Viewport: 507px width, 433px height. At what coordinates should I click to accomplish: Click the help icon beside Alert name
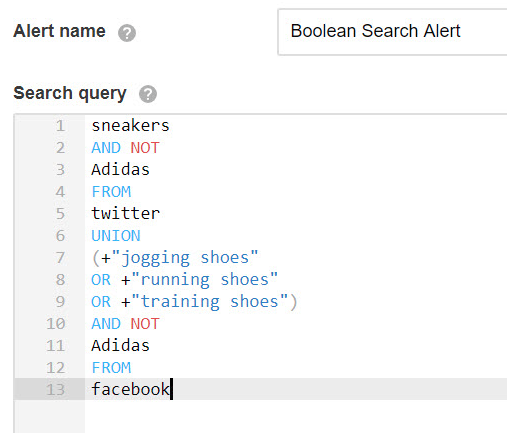point(127,33)
